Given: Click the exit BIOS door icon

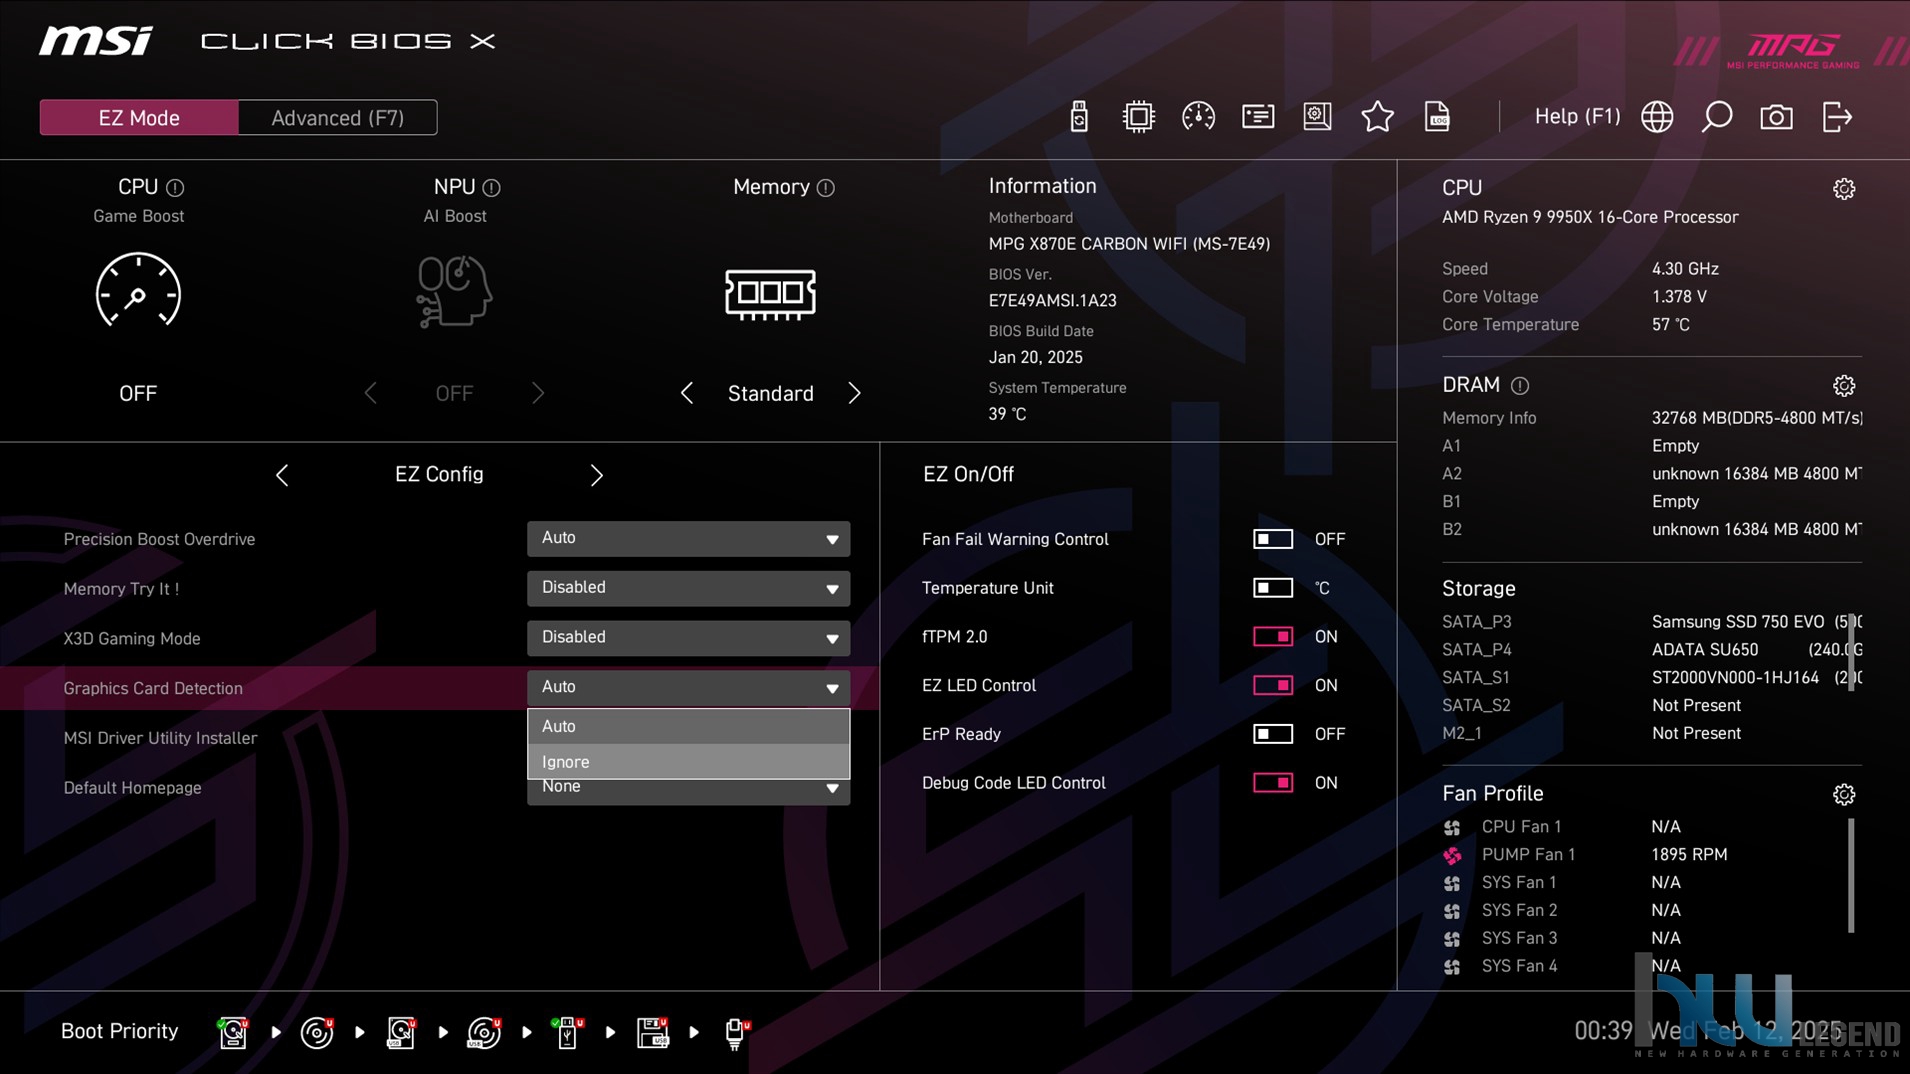Looking at the screenshot, I should [1837, 117].
